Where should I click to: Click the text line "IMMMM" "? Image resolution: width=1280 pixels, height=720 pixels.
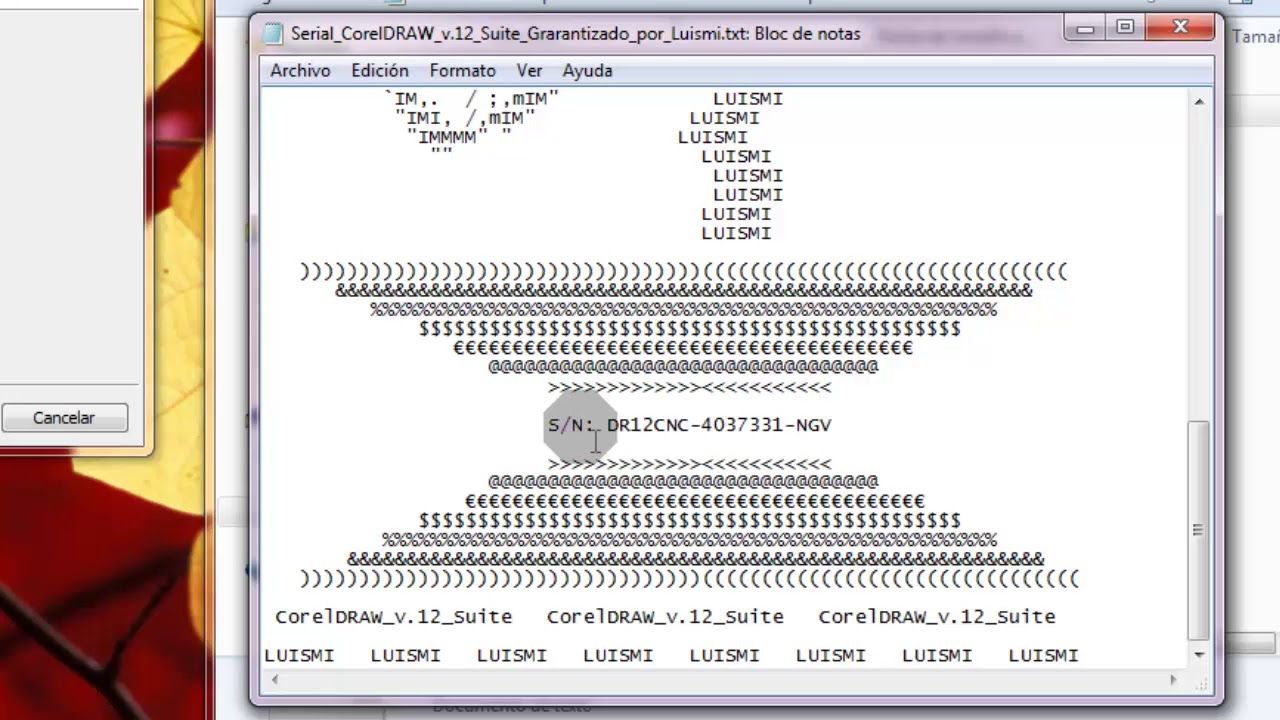coord(459,137)
